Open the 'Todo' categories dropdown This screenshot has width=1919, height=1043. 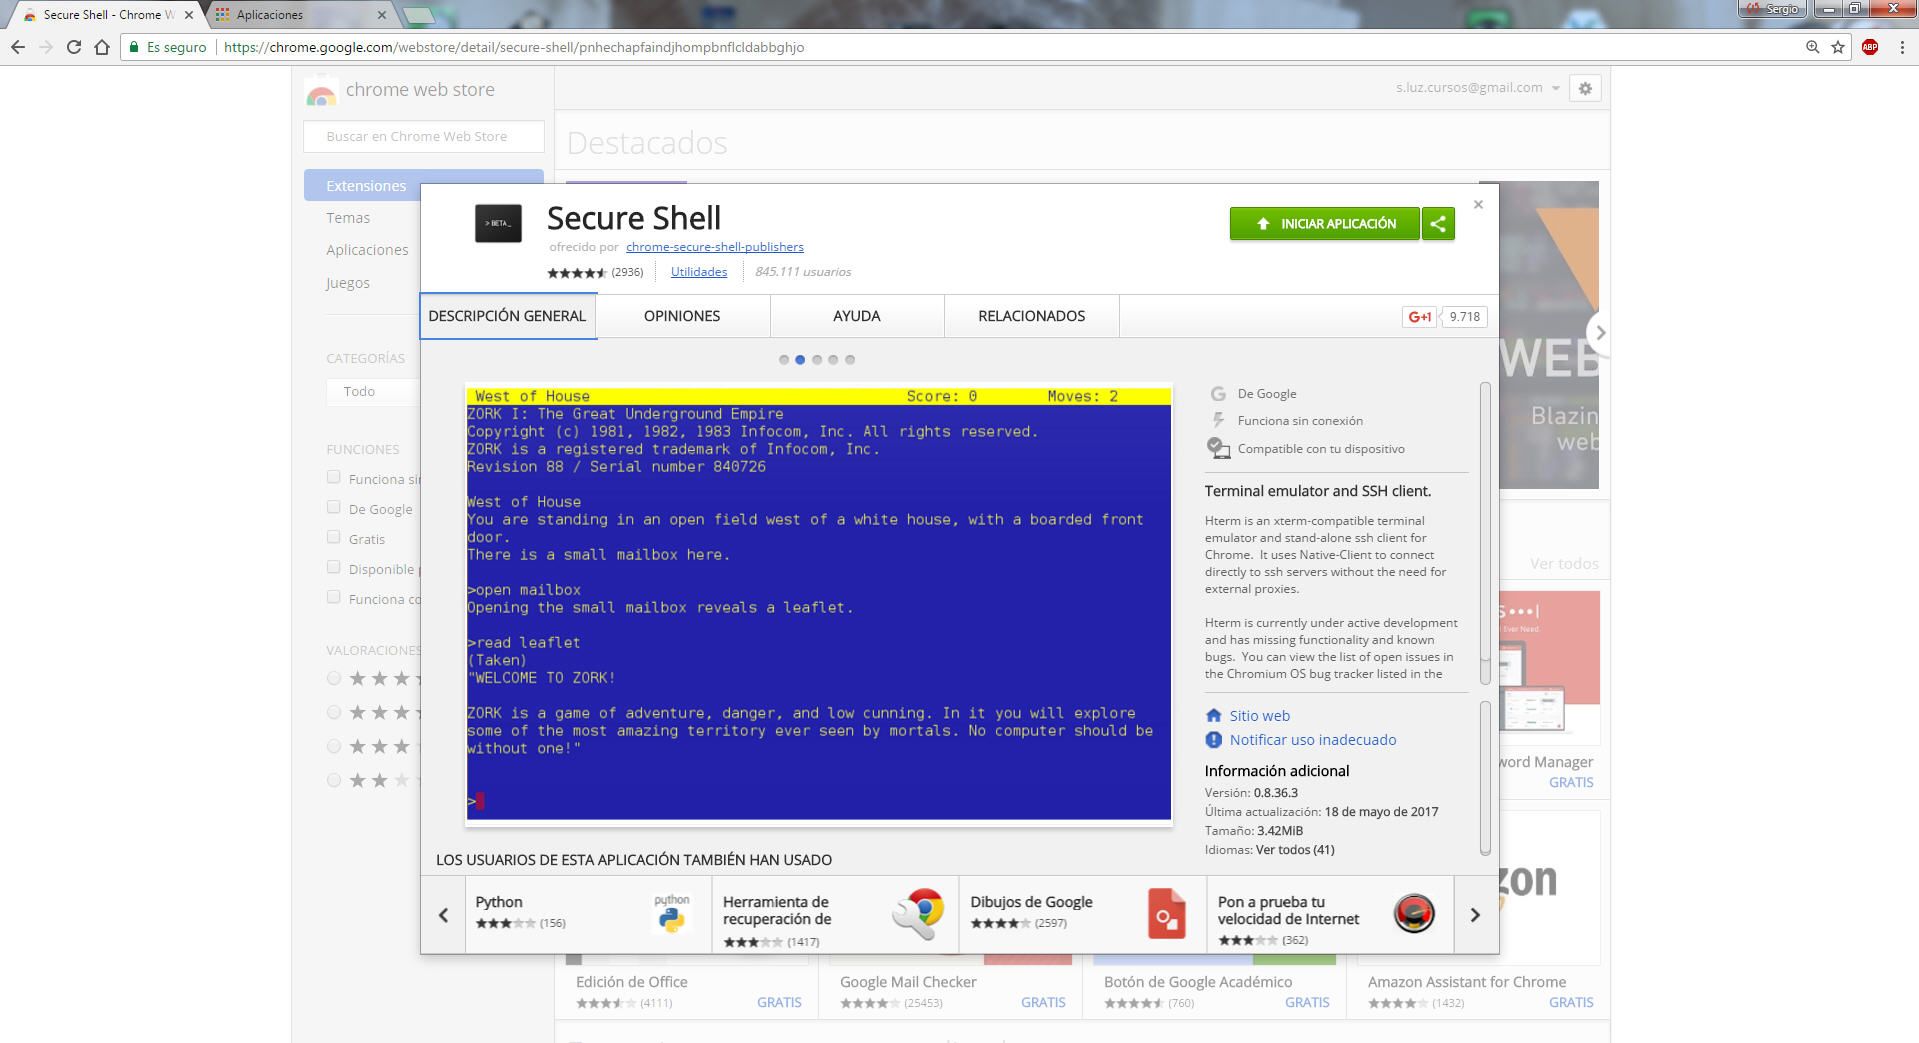coord(374,391)
